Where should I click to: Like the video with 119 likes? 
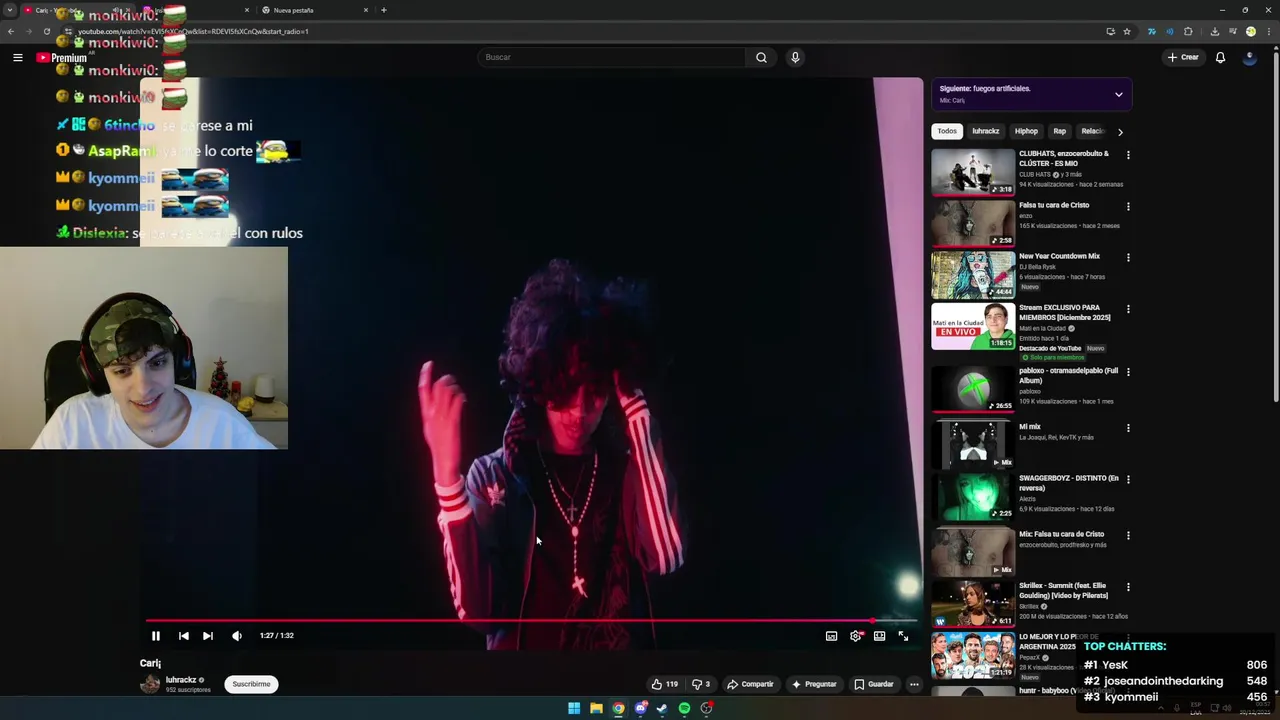664,684
